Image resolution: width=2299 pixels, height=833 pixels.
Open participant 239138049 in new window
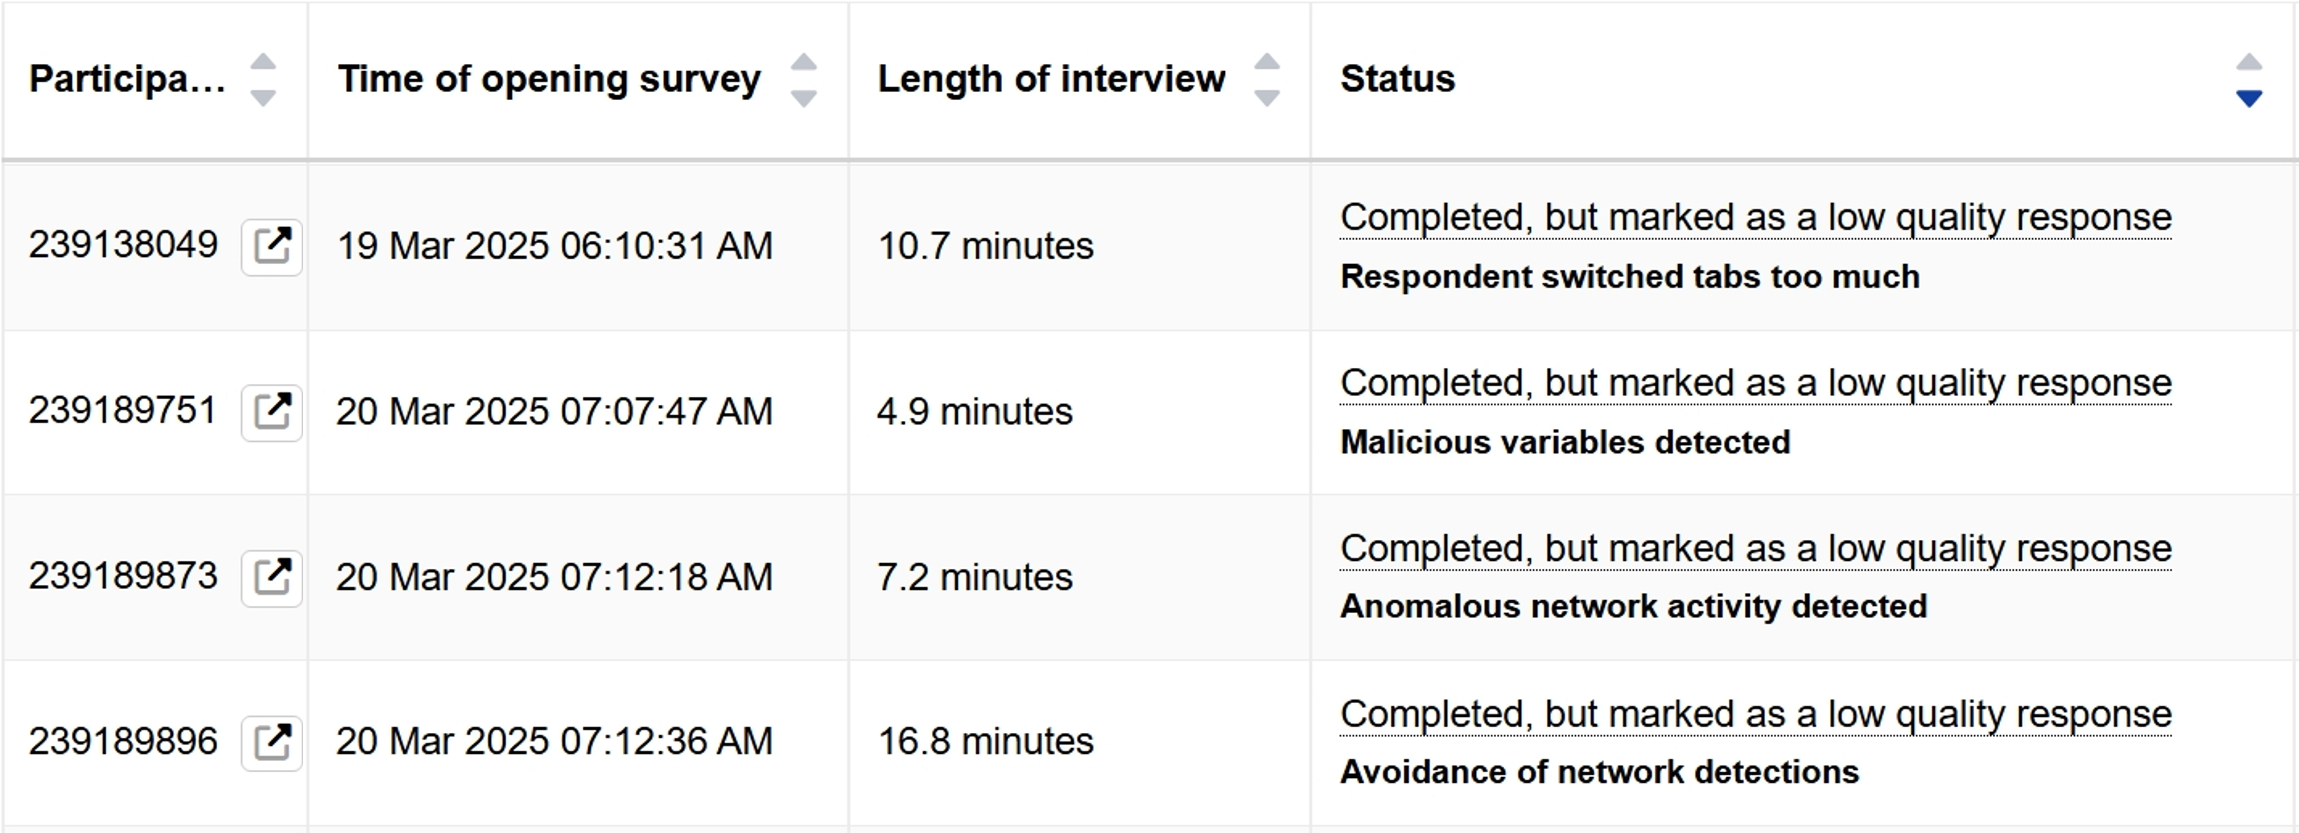272,246
